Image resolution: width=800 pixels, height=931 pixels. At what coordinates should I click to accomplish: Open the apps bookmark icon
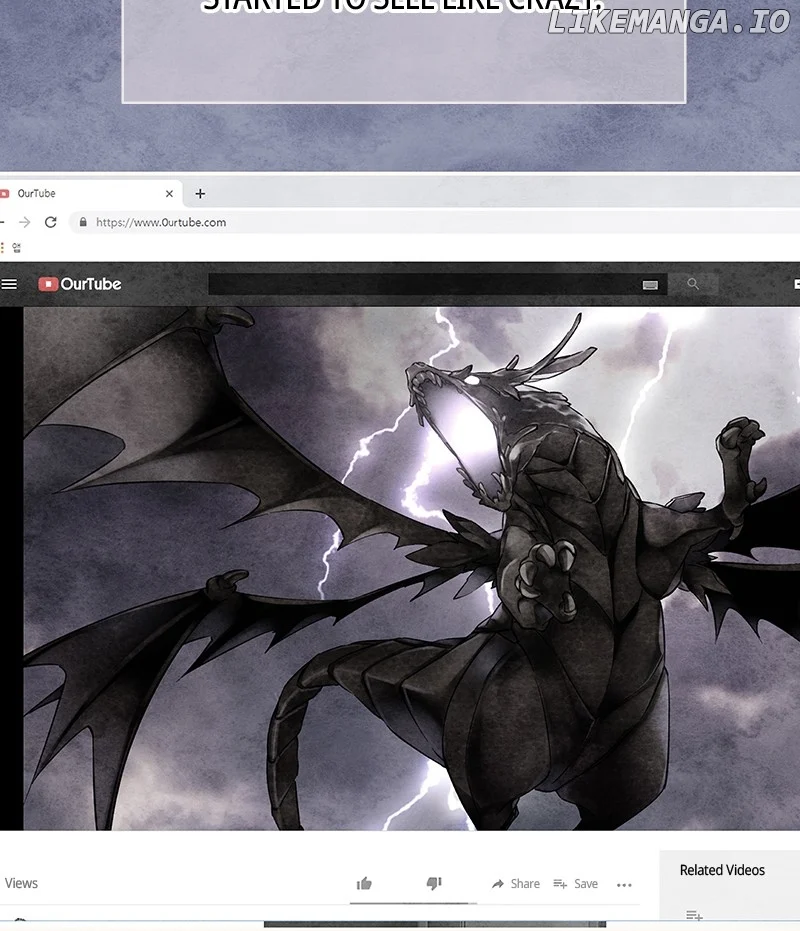pyautogui.click(x=16, y=248)
